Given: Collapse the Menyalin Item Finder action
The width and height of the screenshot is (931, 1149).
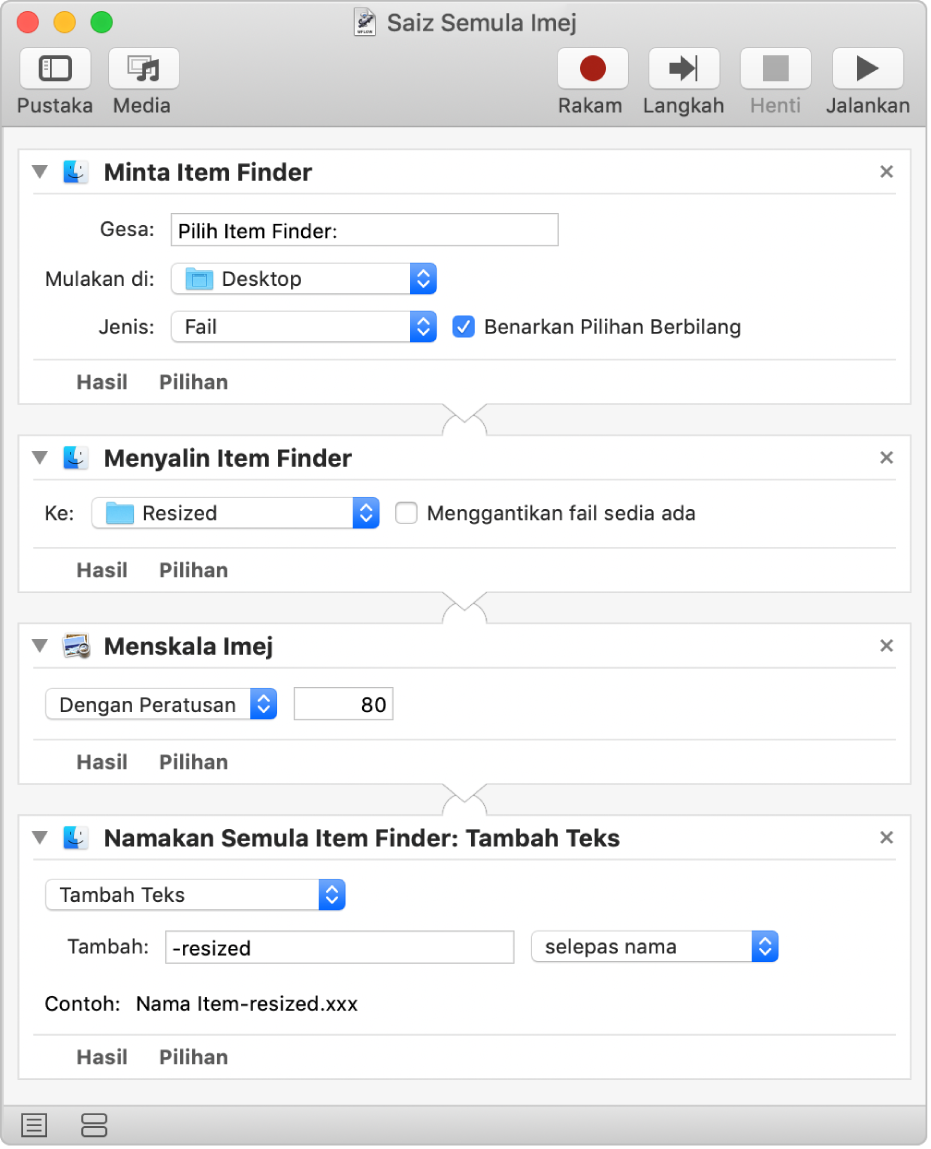Looking at the screenshot, I should [x=40, y=458].
